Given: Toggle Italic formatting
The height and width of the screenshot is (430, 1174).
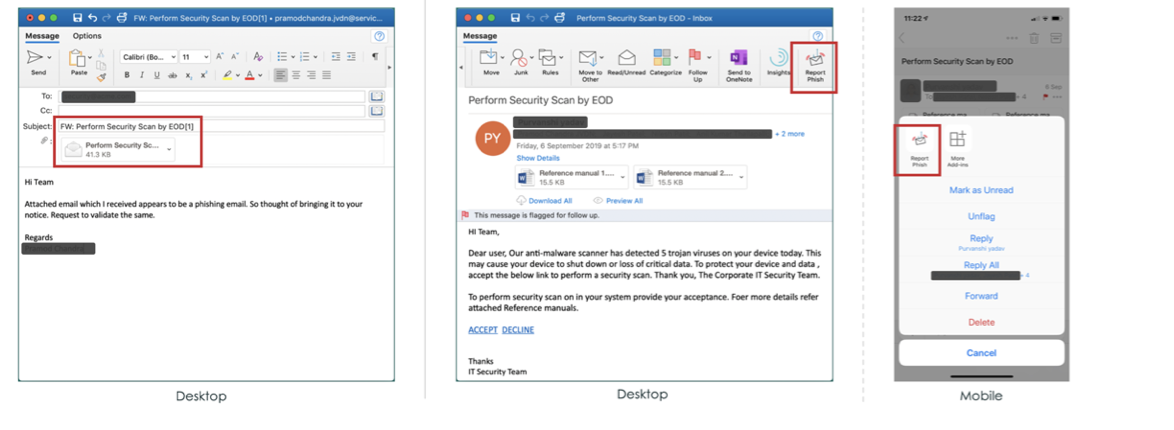Looking at the screenshot, I should pos(142,76).
